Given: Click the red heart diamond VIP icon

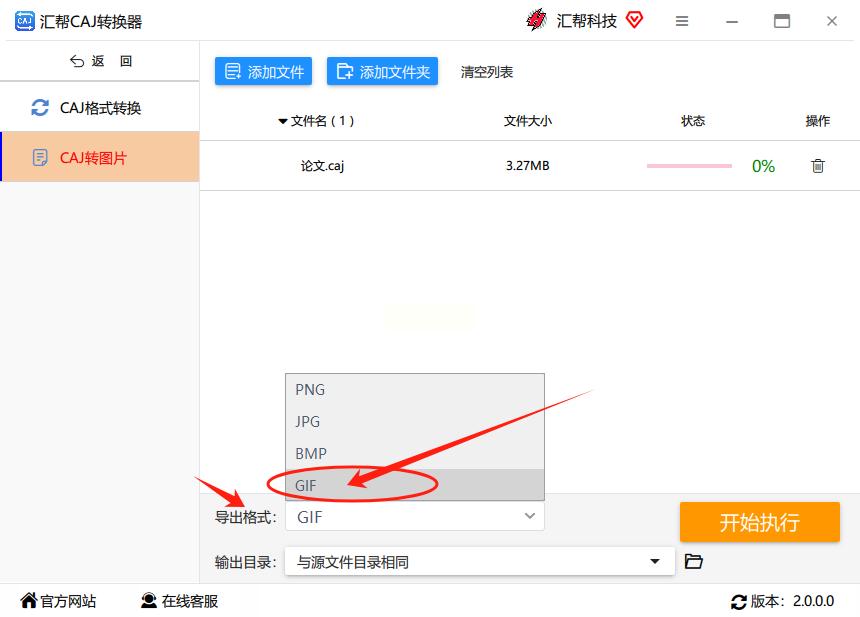Looking at the screenshot, I should coord(634,20).
